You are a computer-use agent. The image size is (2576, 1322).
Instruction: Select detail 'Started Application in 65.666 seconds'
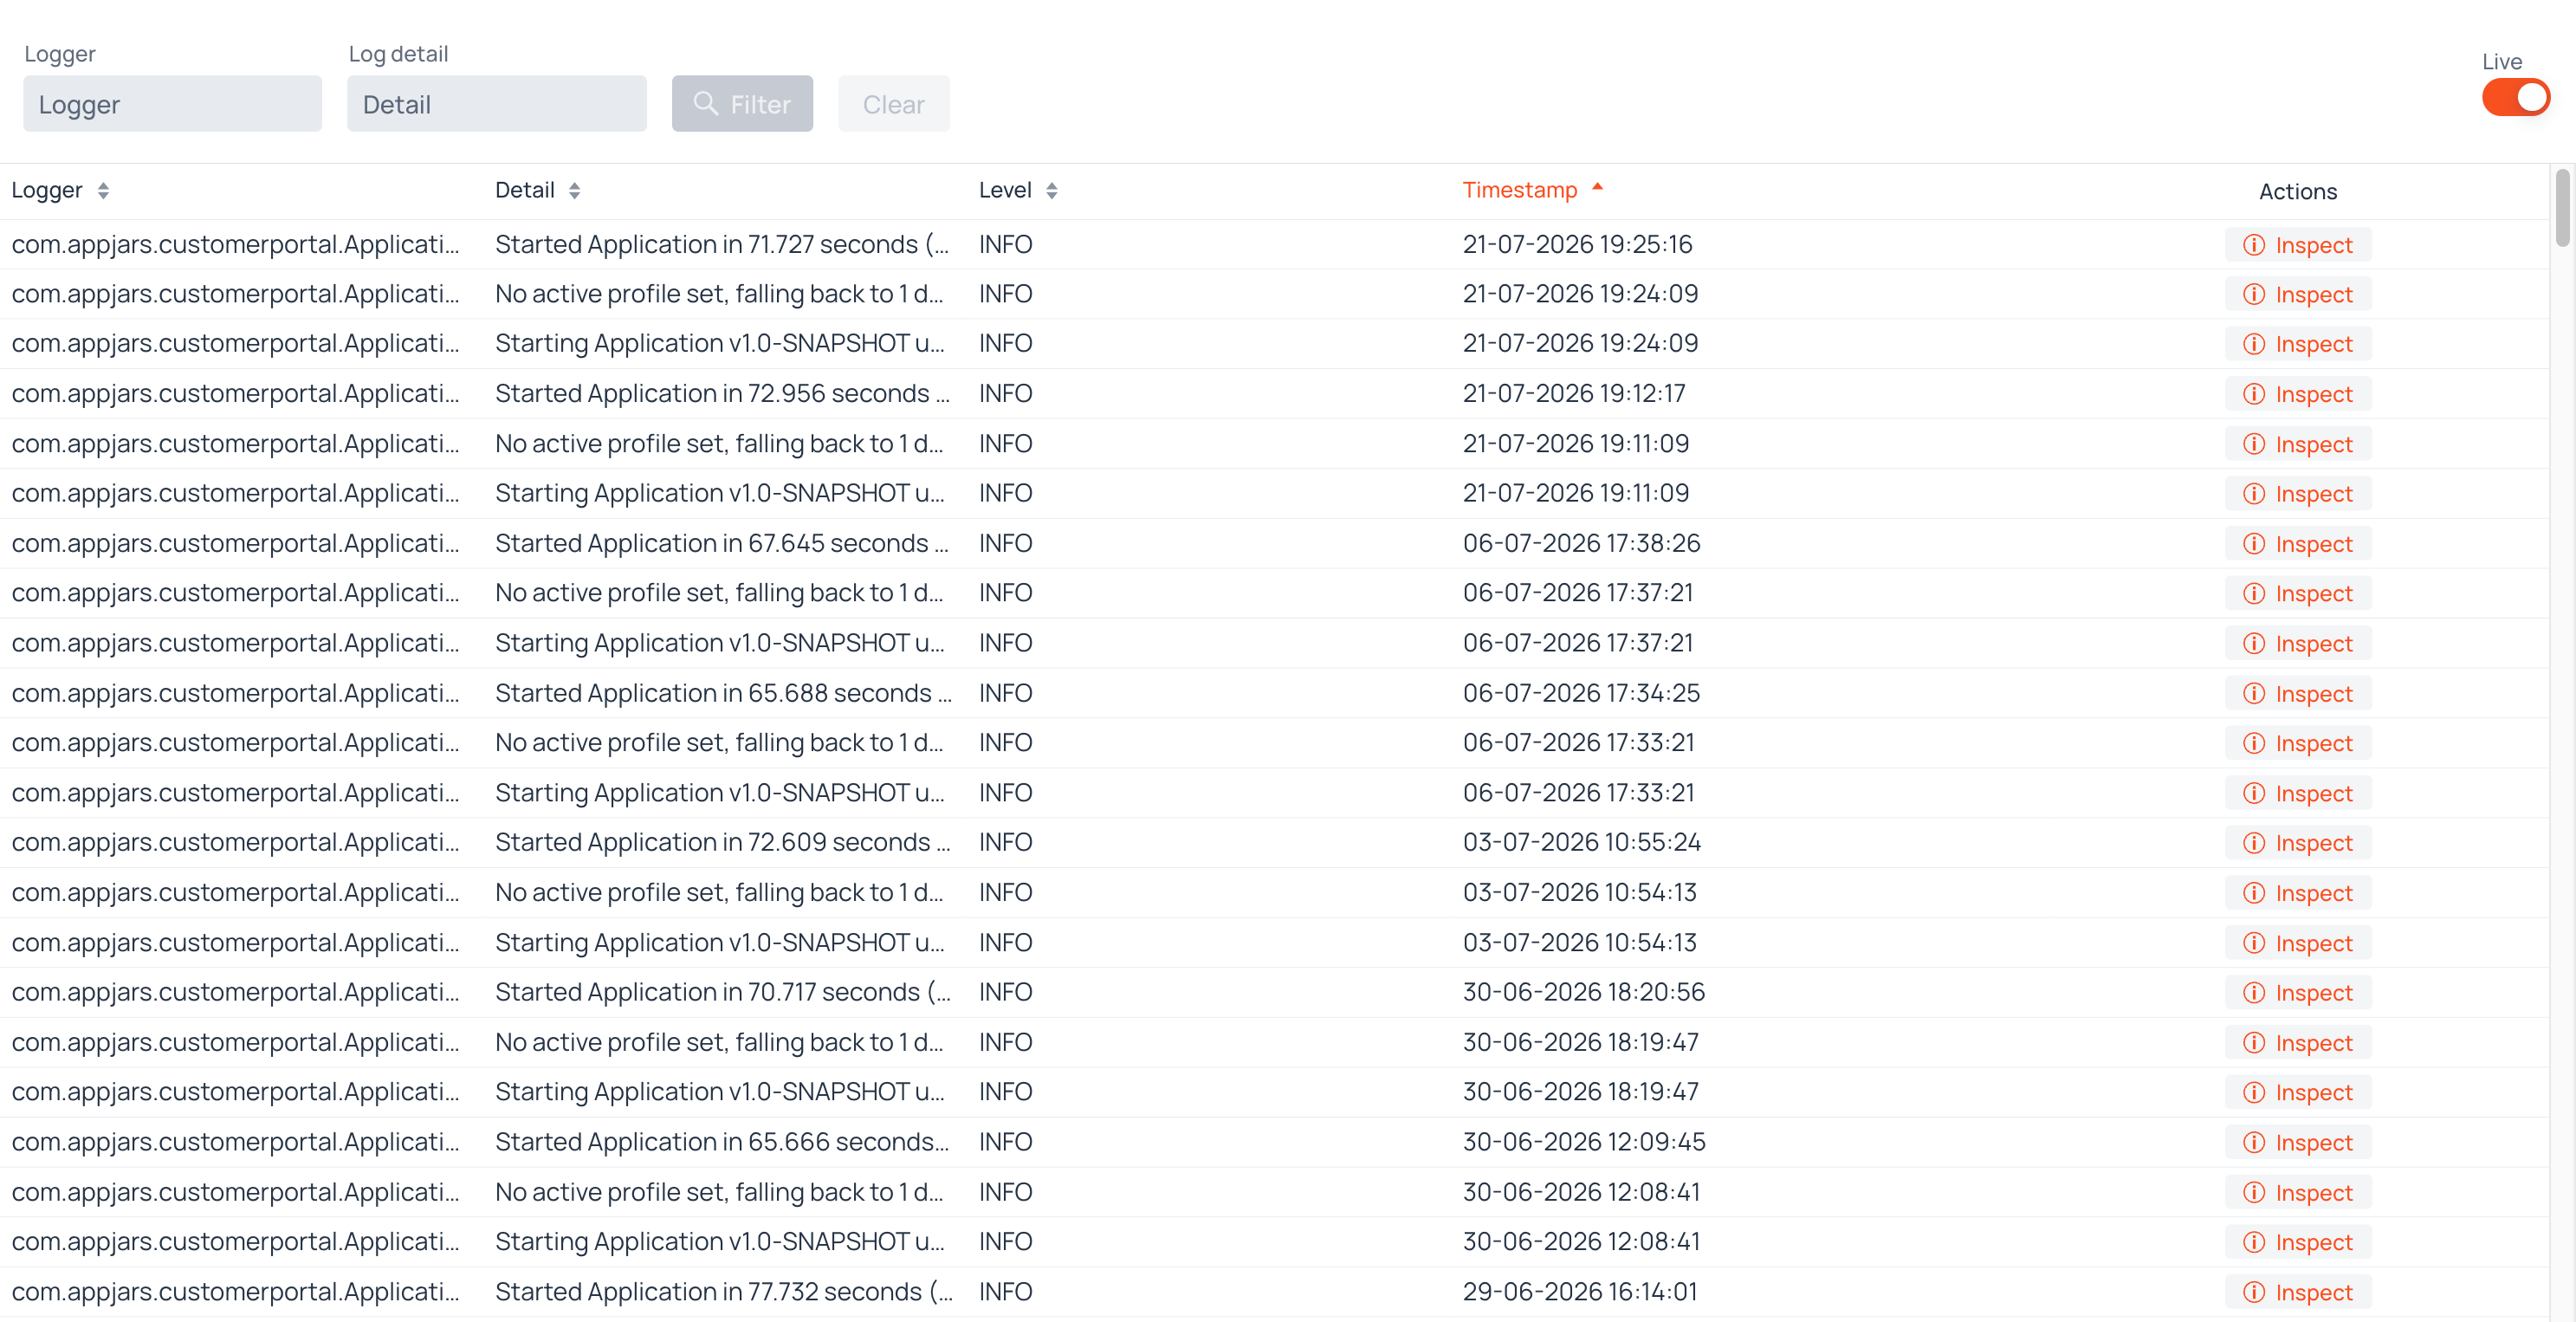point(722,1142)
